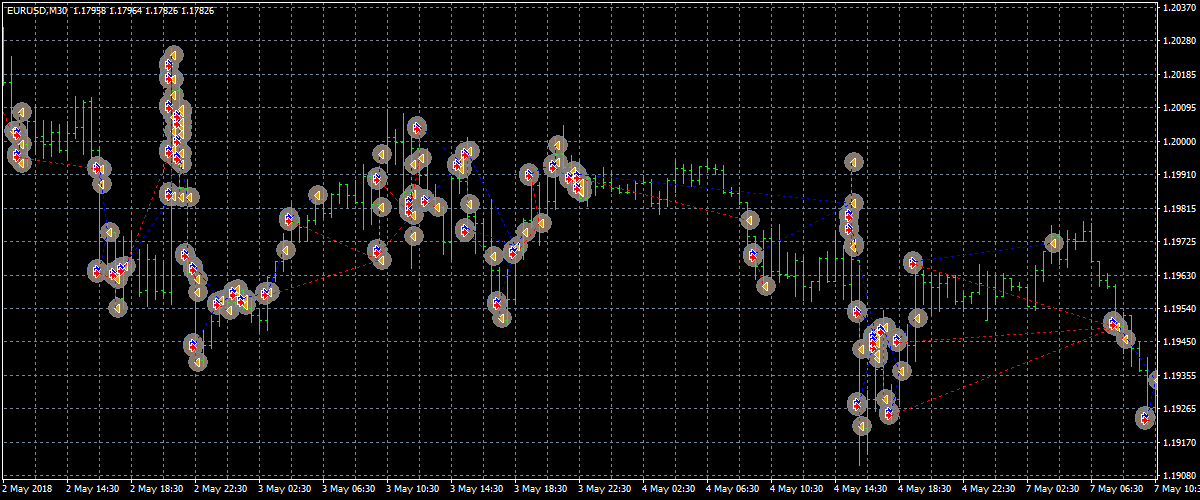1200x500 pixels.
Task: Click the bottom-right trade marker near 1.19265
Action: pyautogui.click(x=1146, y=418)
